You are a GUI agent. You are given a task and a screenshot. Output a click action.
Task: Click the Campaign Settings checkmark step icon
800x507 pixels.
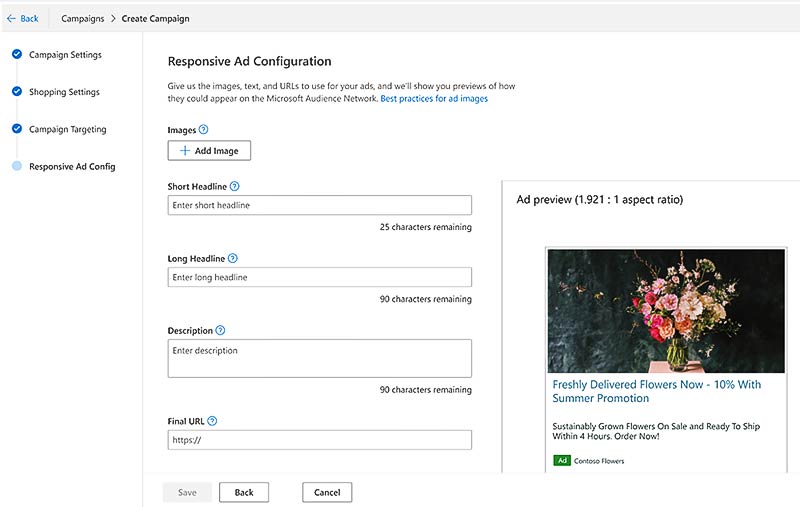point(17,54)
